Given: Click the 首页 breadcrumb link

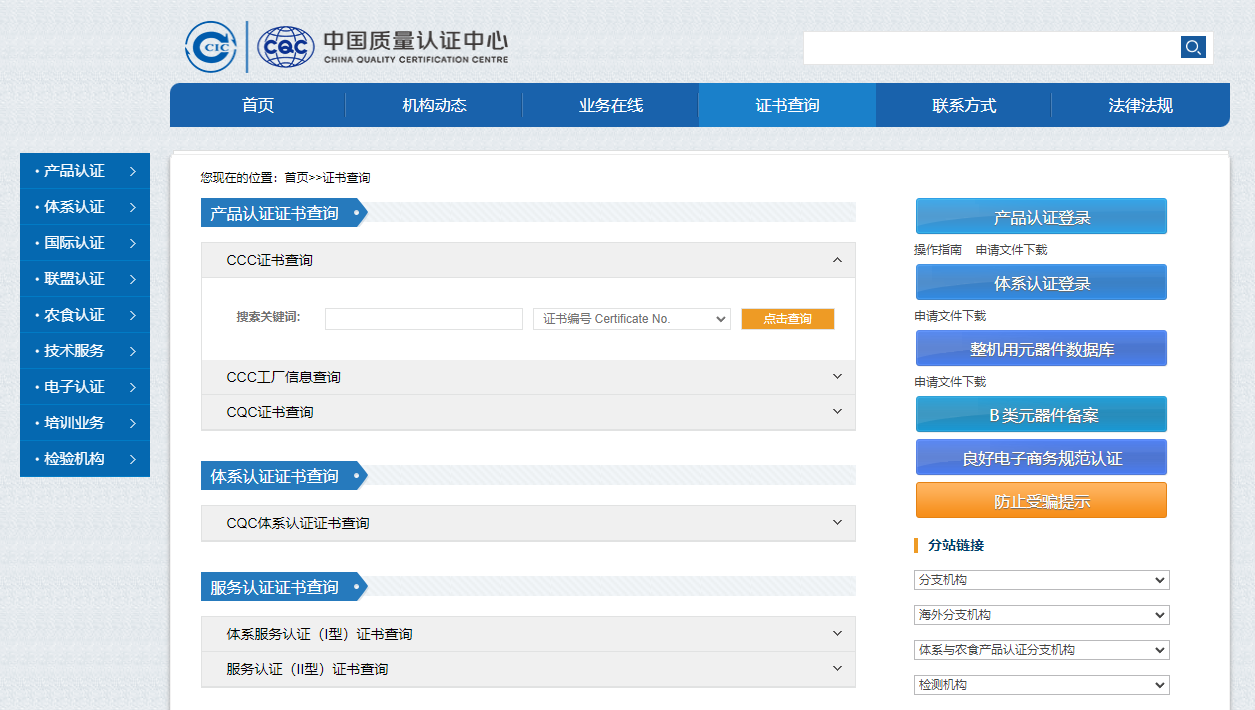Looking at the screenshot, I should pos(296,178).
